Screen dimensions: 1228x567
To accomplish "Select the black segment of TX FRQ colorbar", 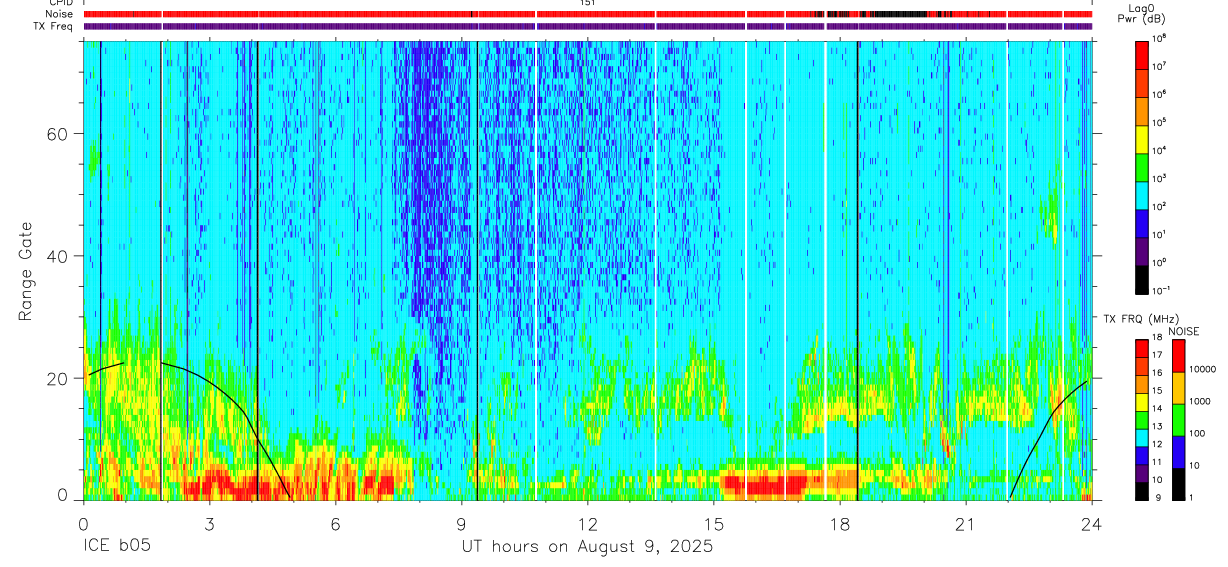I will click(1142, 490).
